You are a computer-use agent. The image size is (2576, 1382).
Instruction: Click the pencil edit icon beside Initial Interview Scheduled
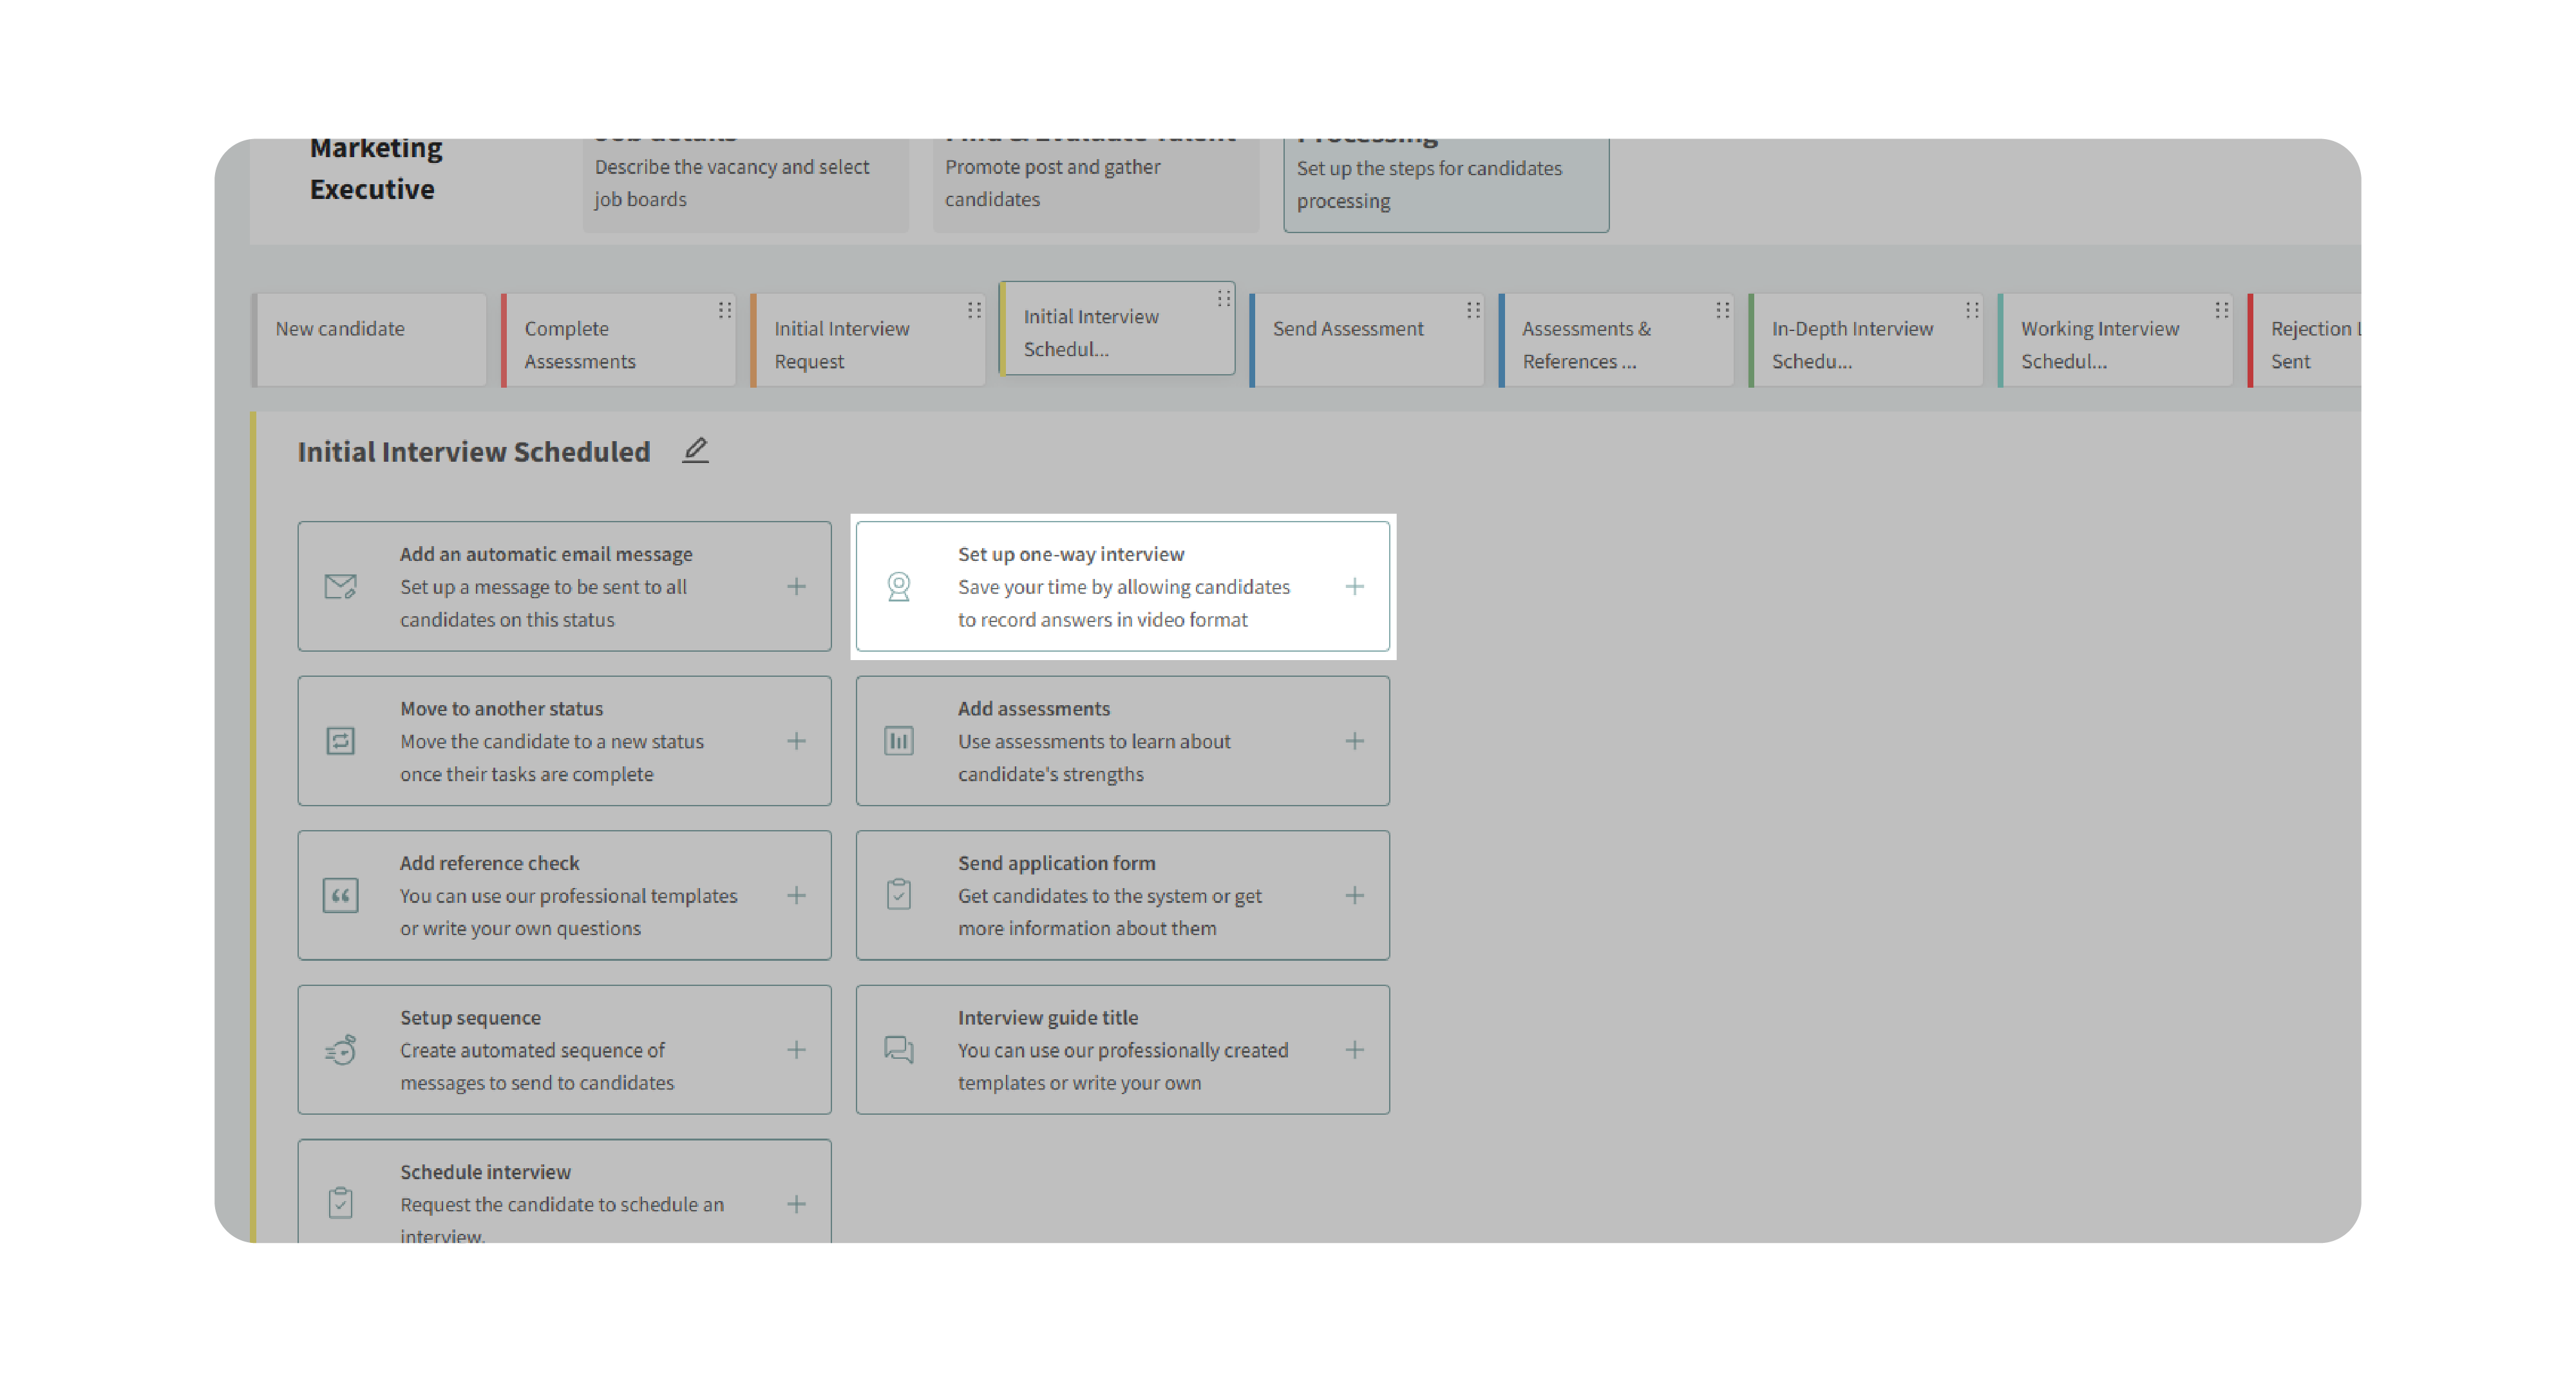coord(695,450)
